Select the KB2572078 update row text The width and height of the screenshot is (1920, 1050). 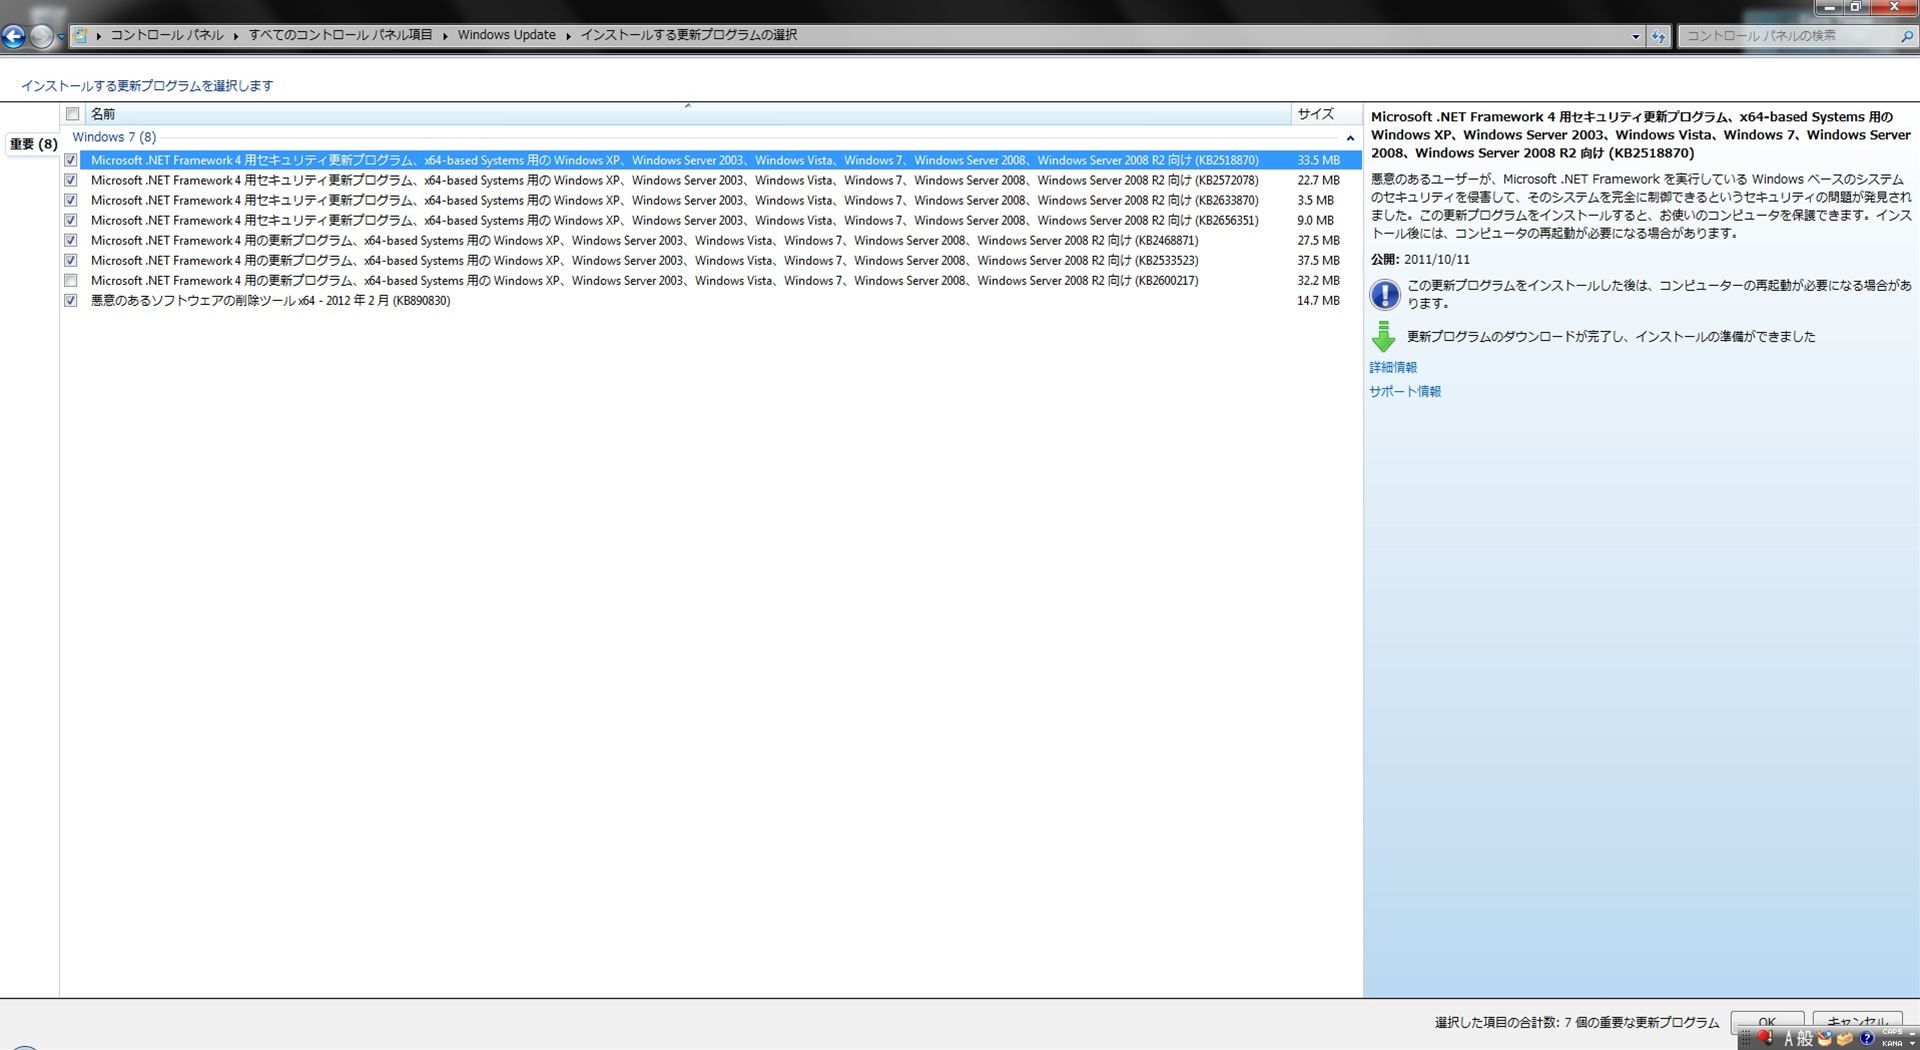click(674, 180)
